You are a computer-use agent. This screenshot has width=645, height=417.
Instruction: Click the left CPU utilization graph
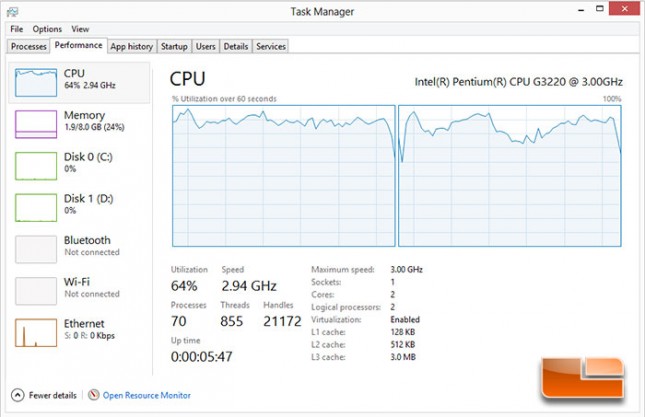284,176
